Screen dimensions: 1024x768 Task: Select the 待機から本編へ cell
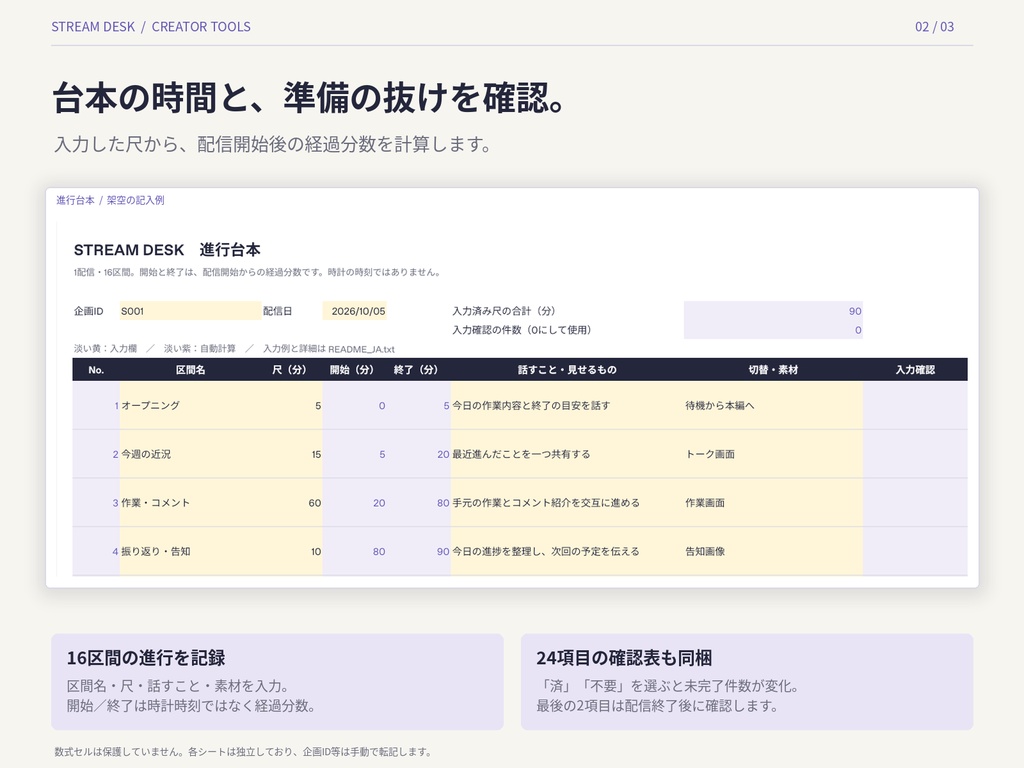pos(773,406)
